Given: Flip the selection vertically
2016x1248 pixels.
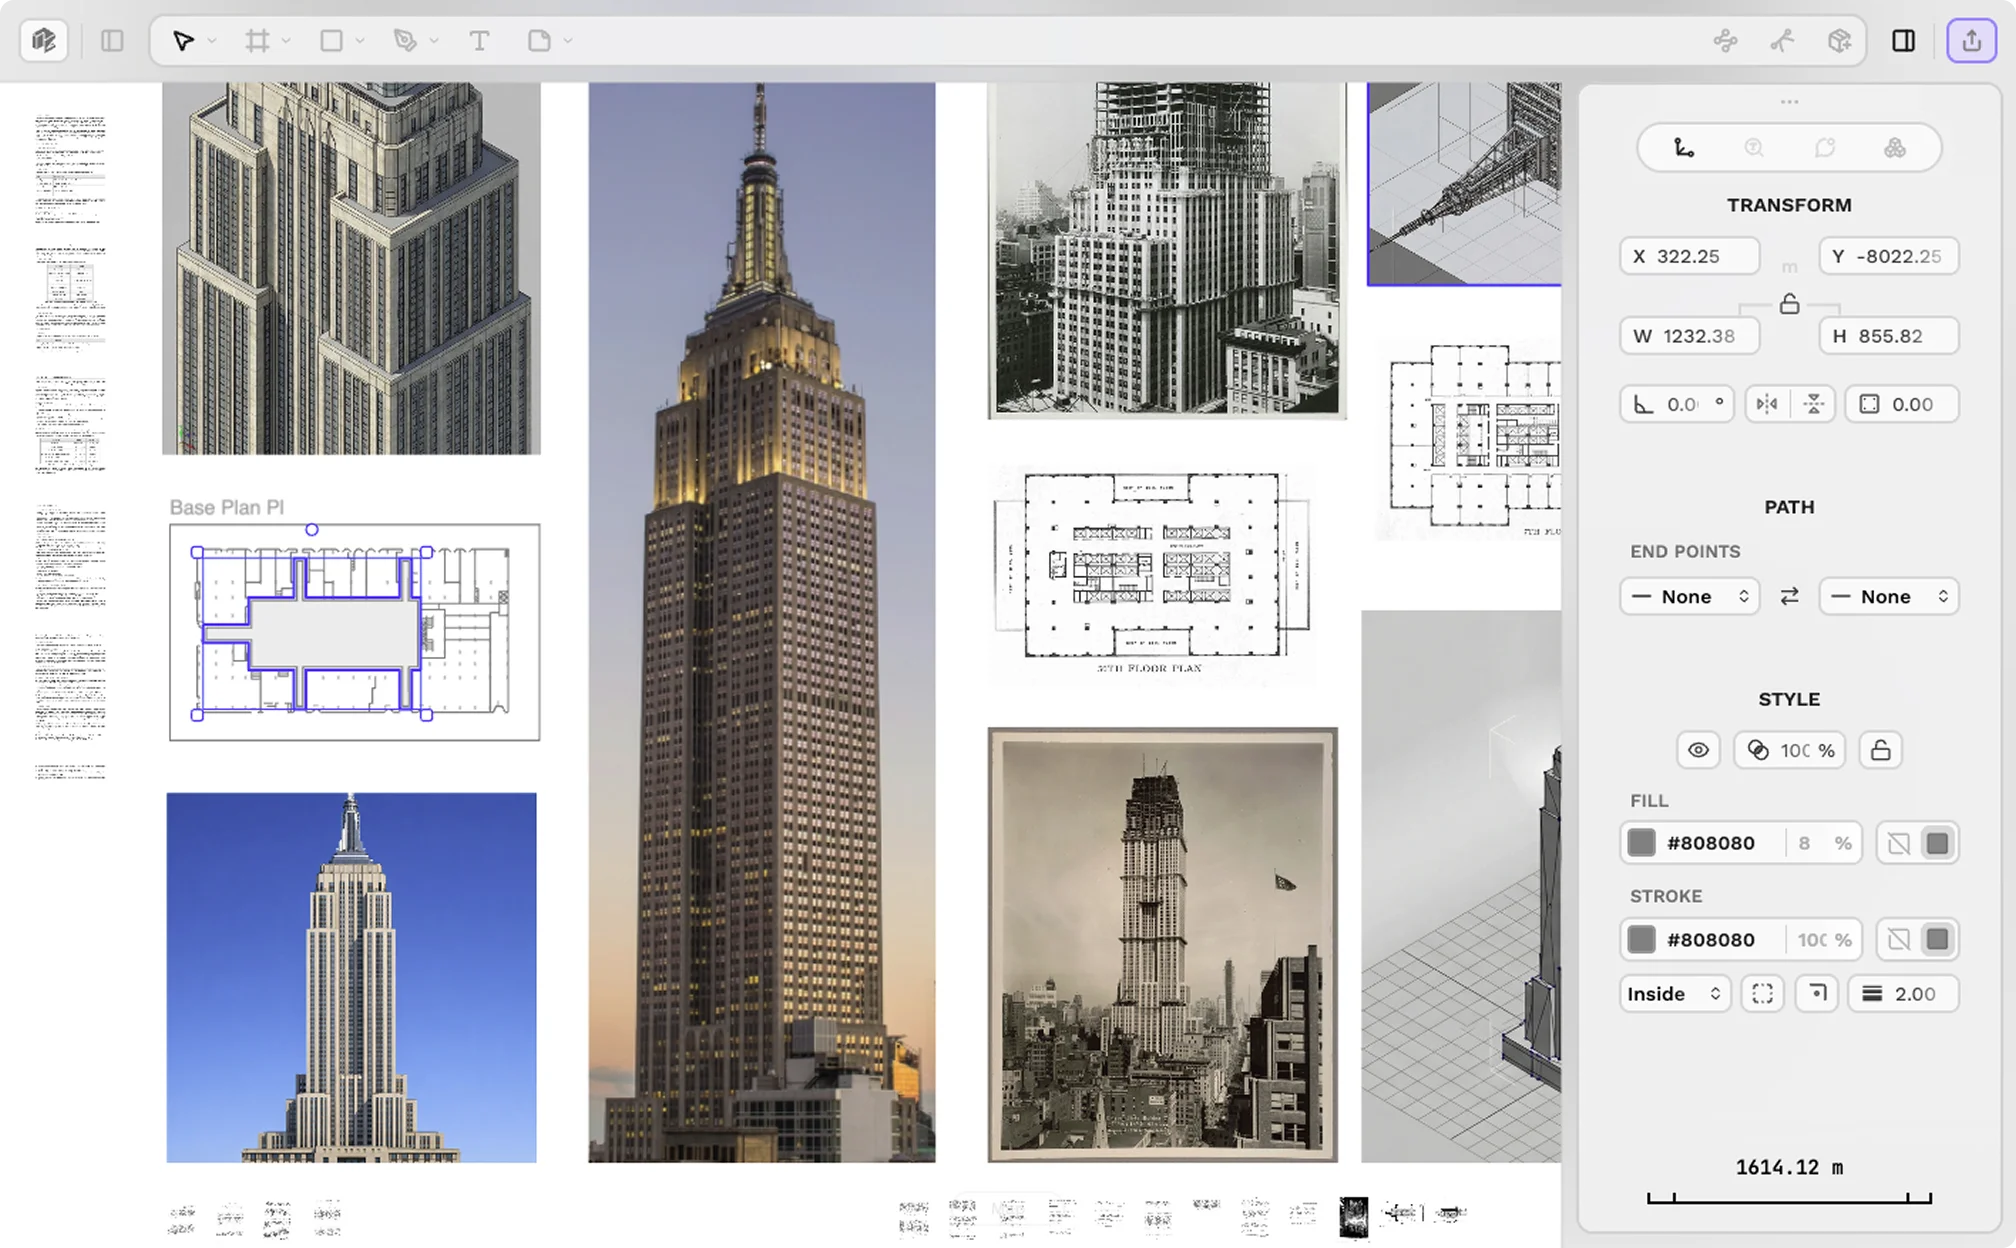Looking at the screenshot, I should pyautogui.click(x=1813, y=404).
